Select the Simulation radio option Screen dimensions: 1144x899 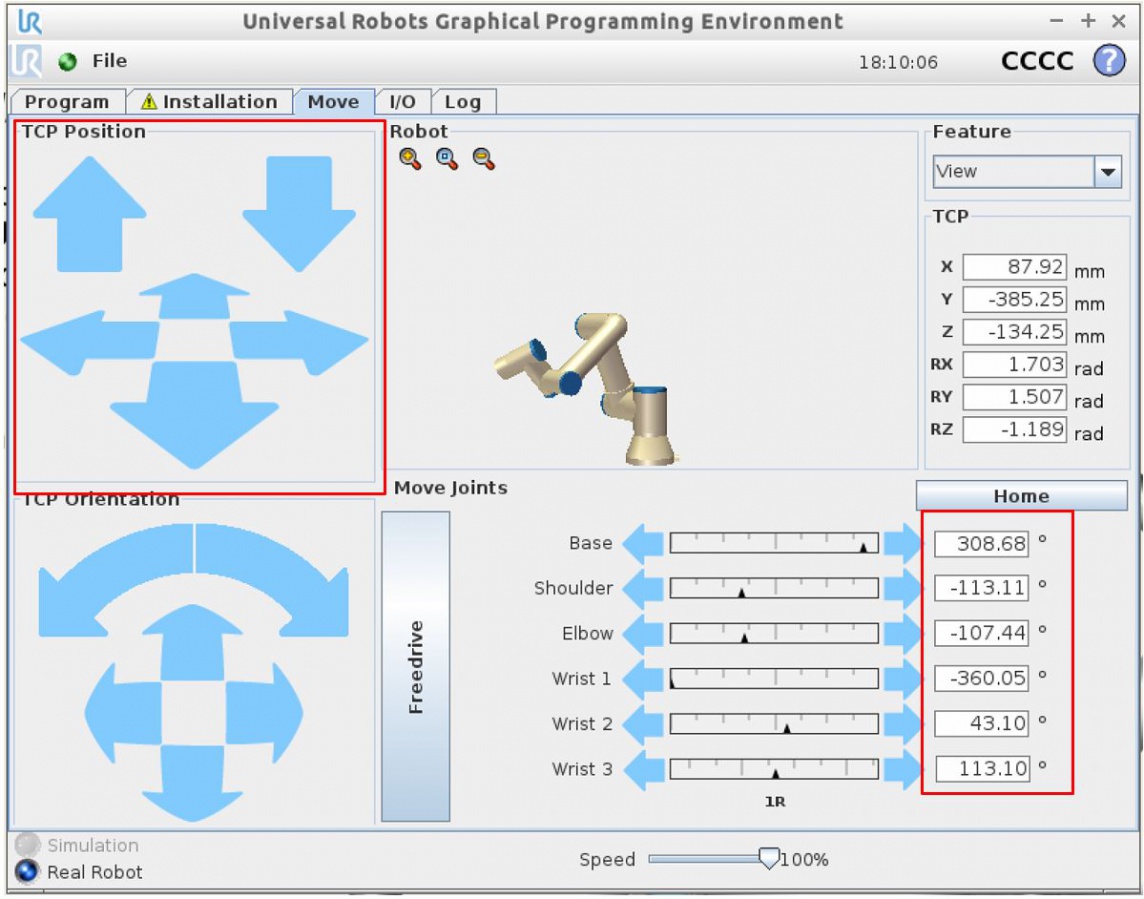[28, 846]
